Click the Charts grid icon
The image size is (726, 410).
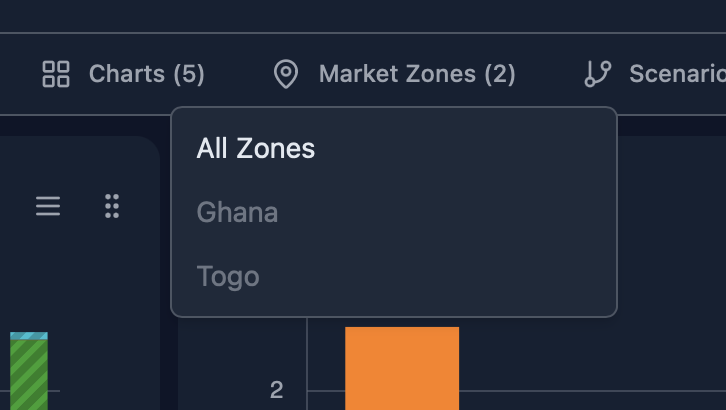coord(56,74)
